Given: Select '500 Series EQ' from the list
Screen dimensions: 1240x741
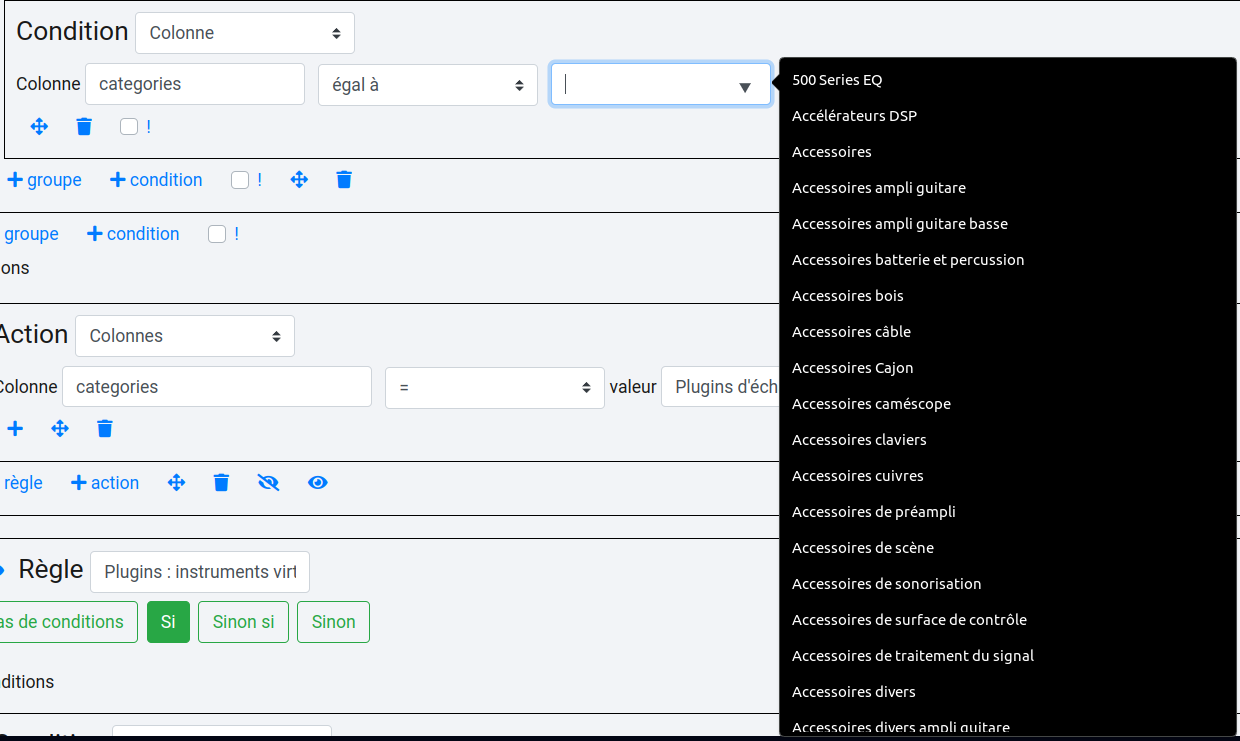Looking at the screenshot, I should click(837, 80).
